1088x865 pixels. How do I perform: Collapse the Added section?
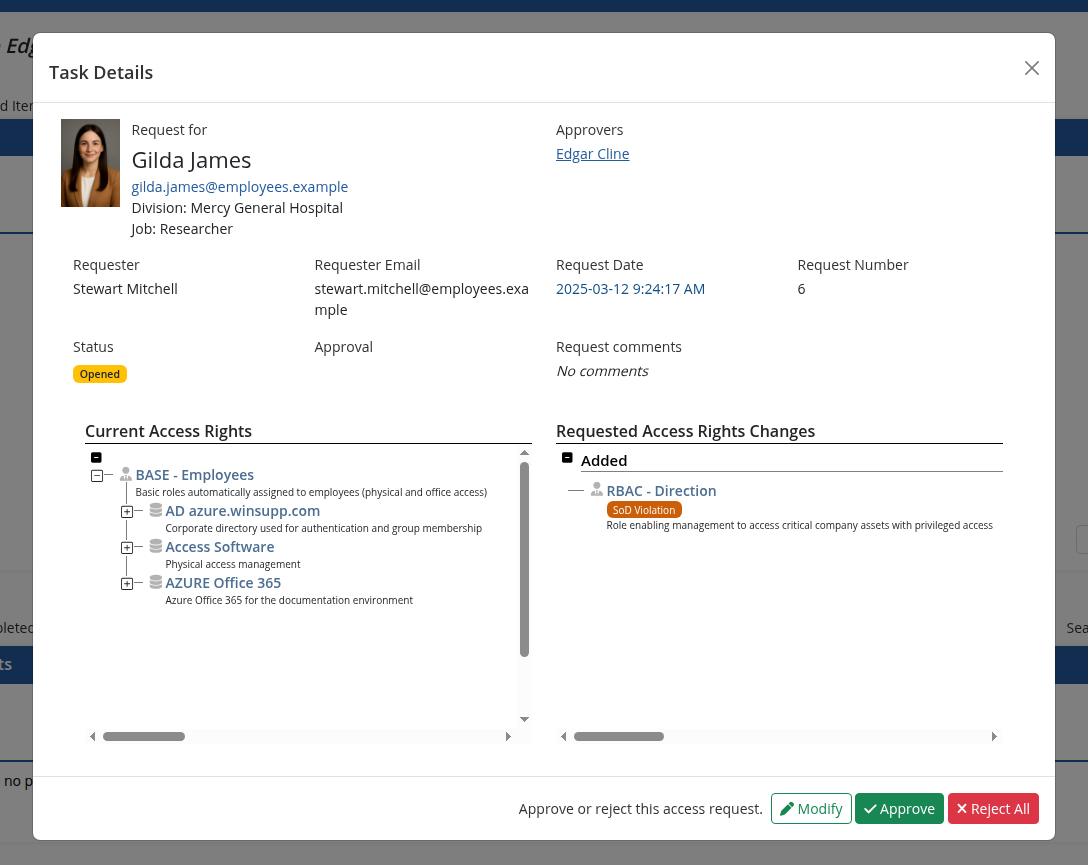pyautogui.click(x=567, y=458)
